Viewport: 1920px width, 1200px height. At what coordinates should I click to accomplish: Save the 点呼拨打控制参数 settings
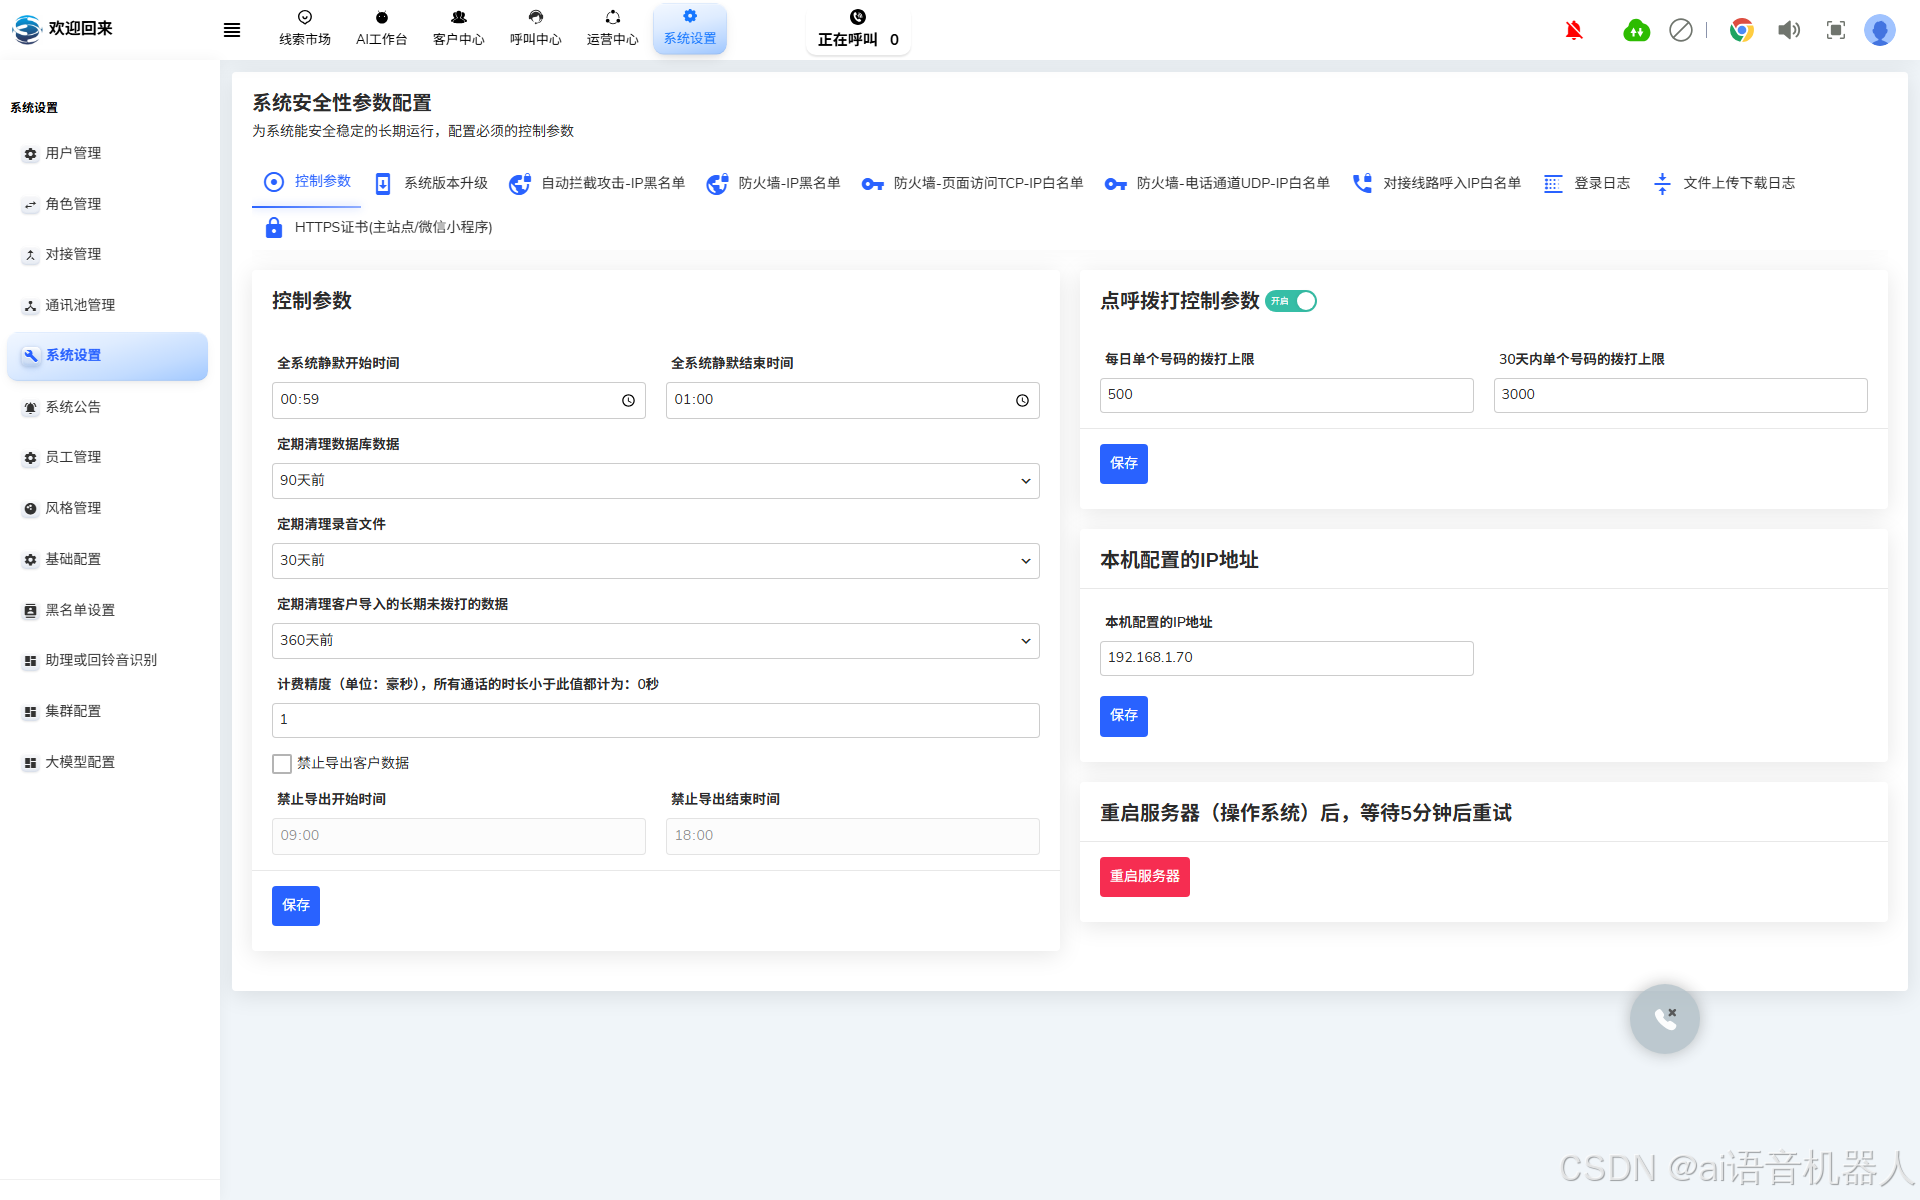click(x=1123, y=464)
